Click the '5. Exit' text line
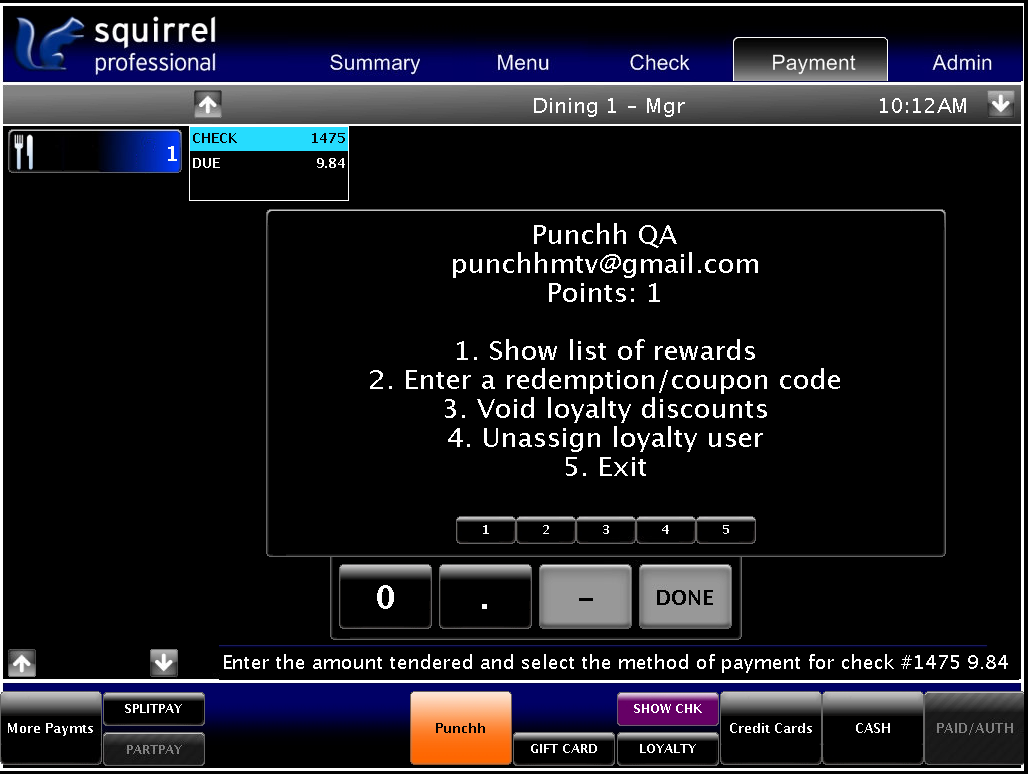 pos(605,467)
